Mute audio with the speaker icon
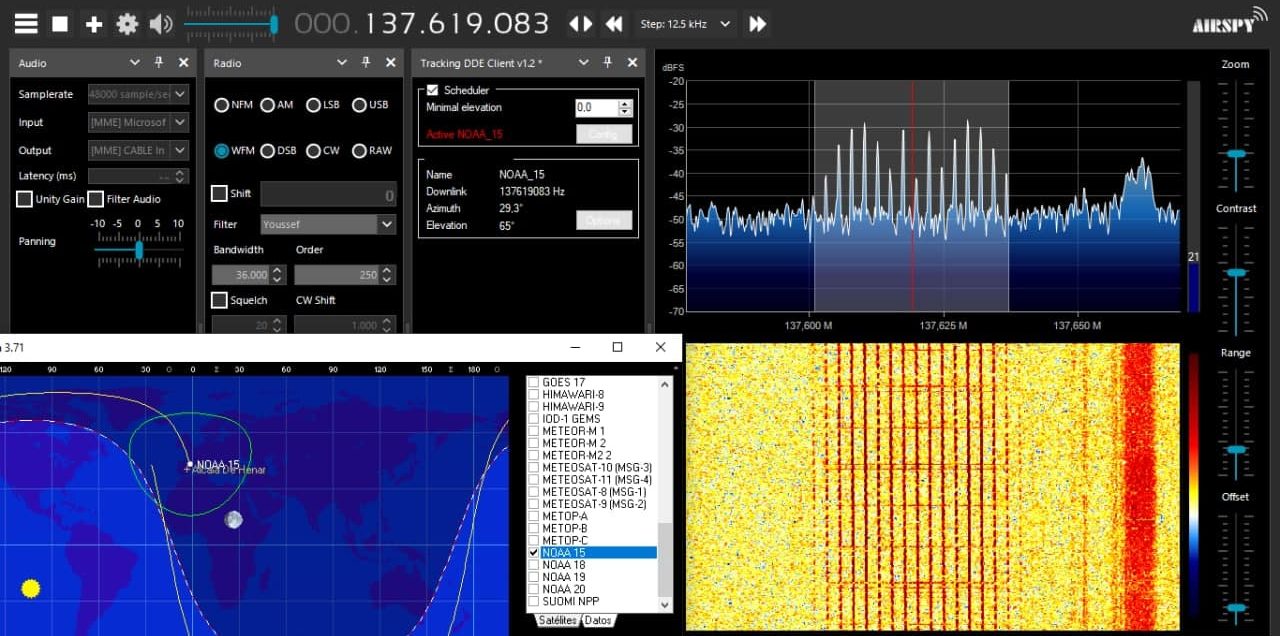This screenshot has width=1280, height=636. click(160, 24)
